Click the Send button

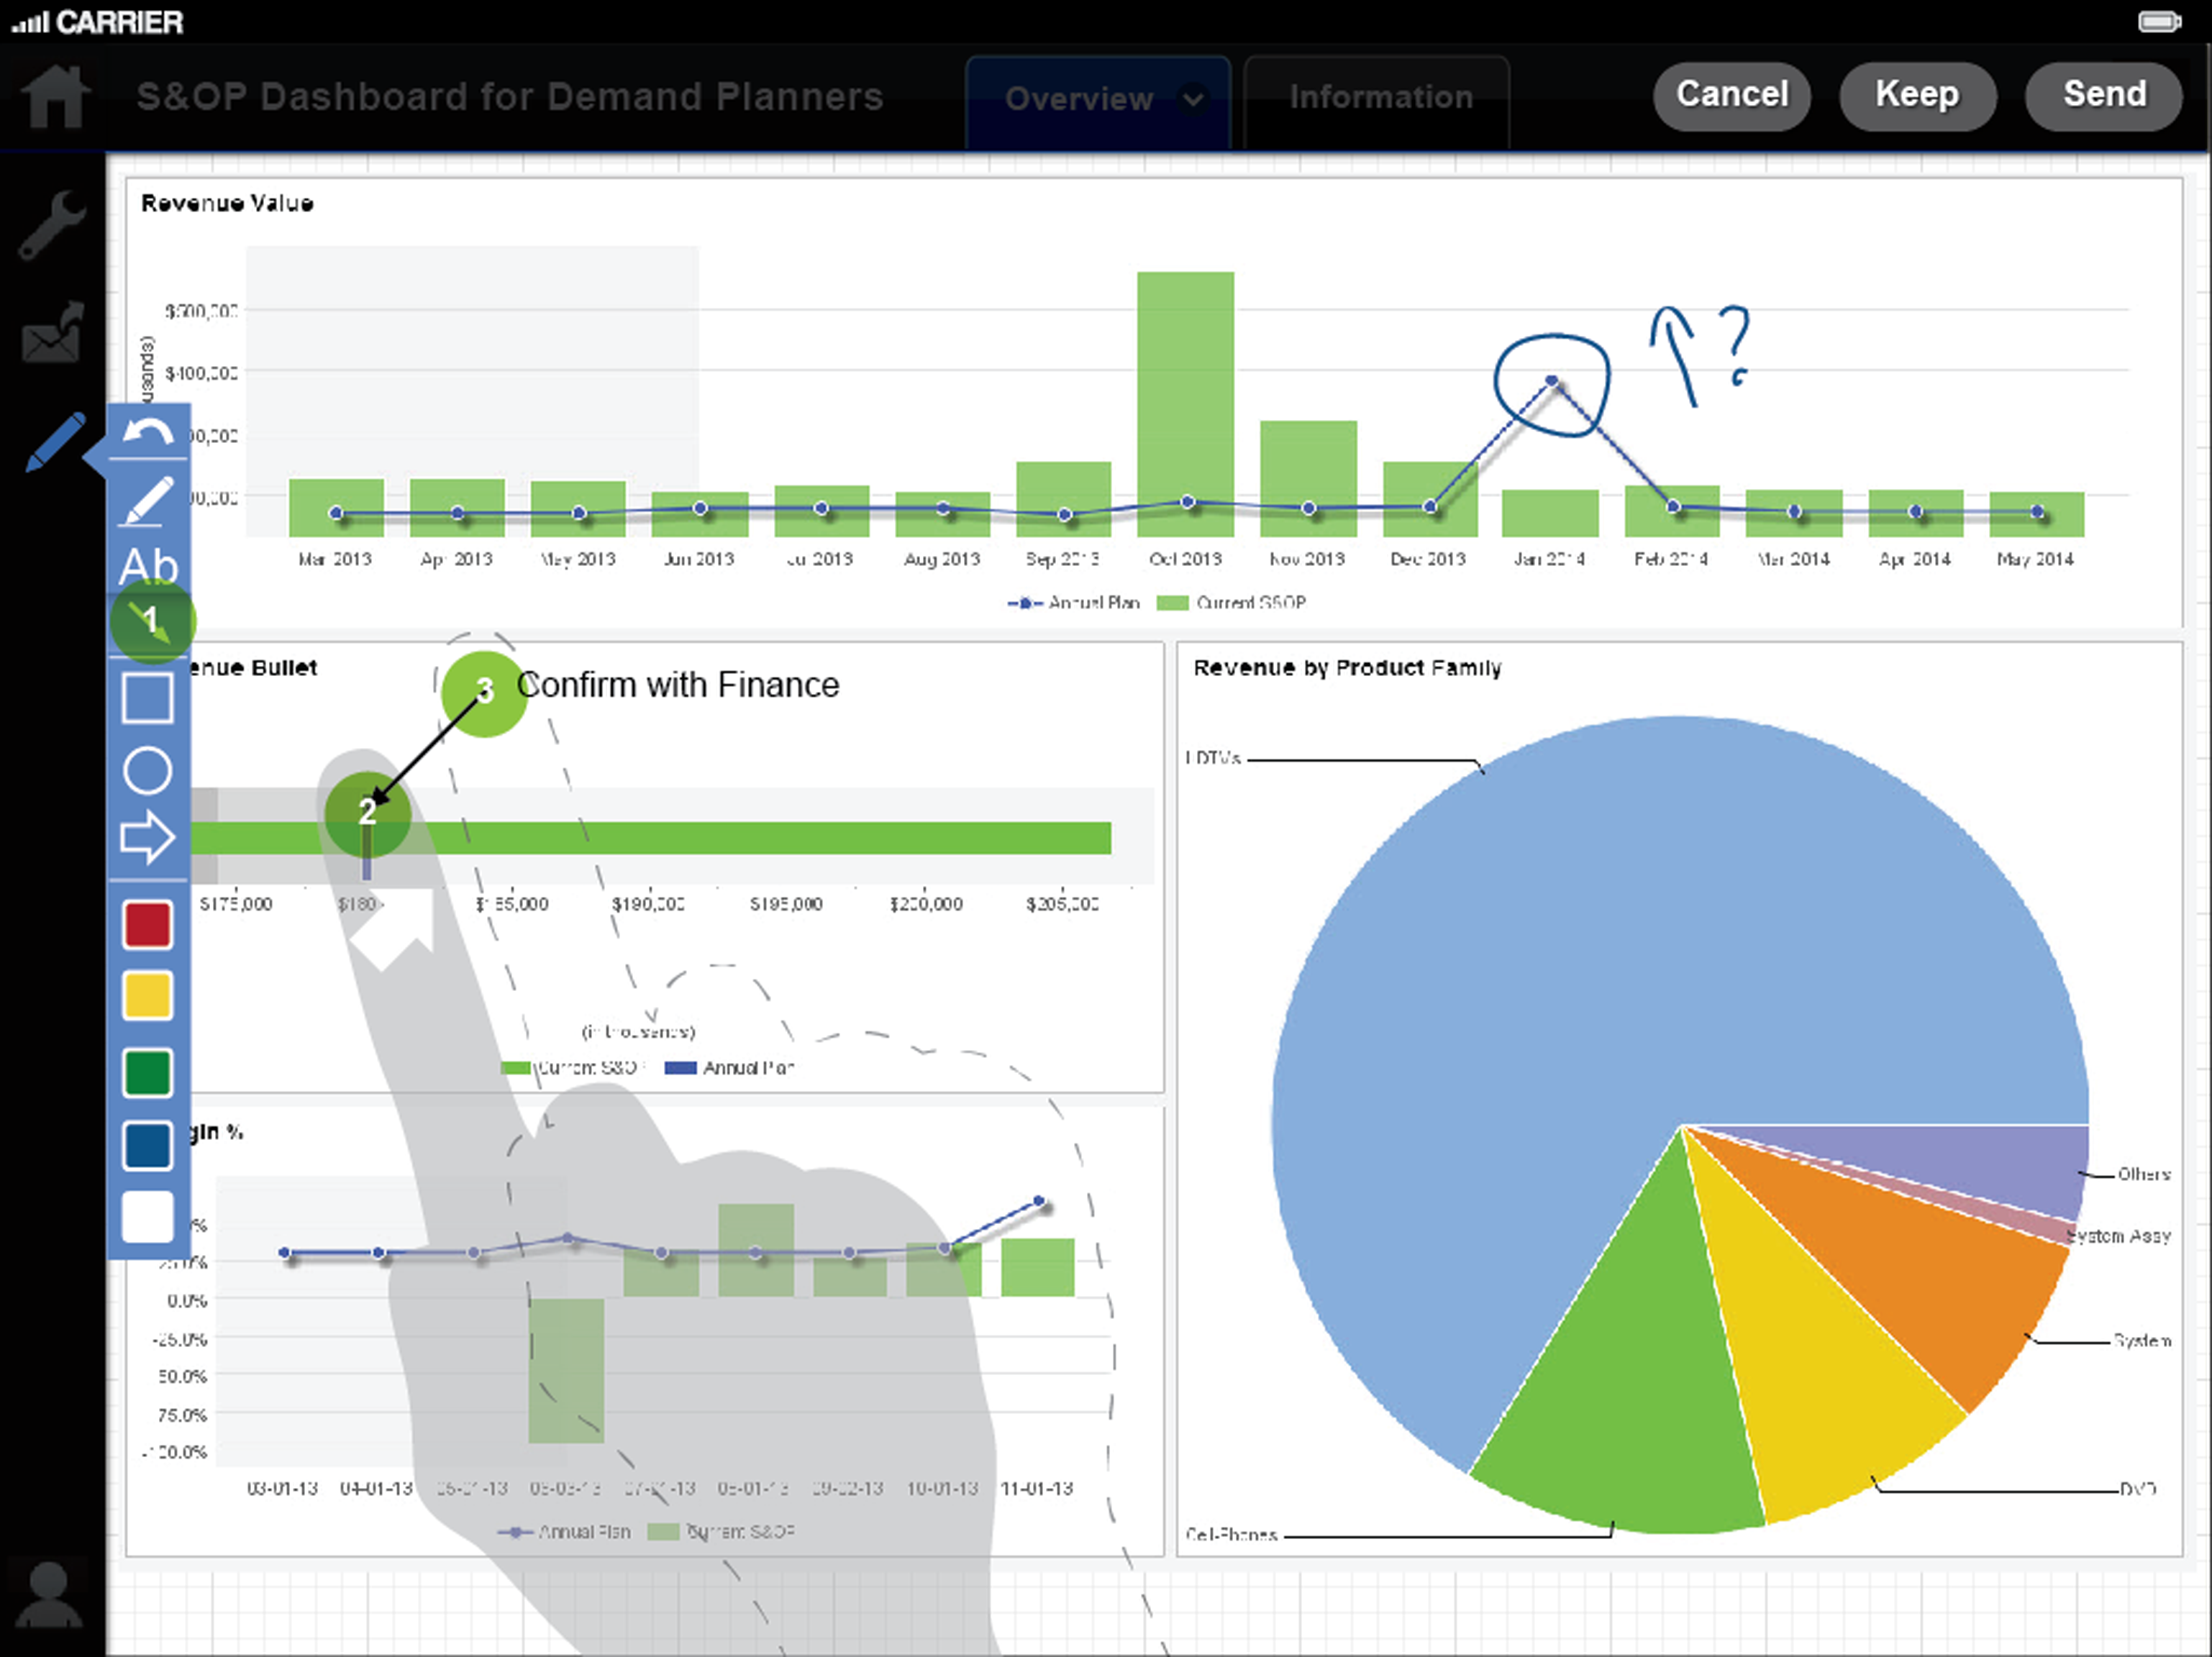click(2104, 95)
